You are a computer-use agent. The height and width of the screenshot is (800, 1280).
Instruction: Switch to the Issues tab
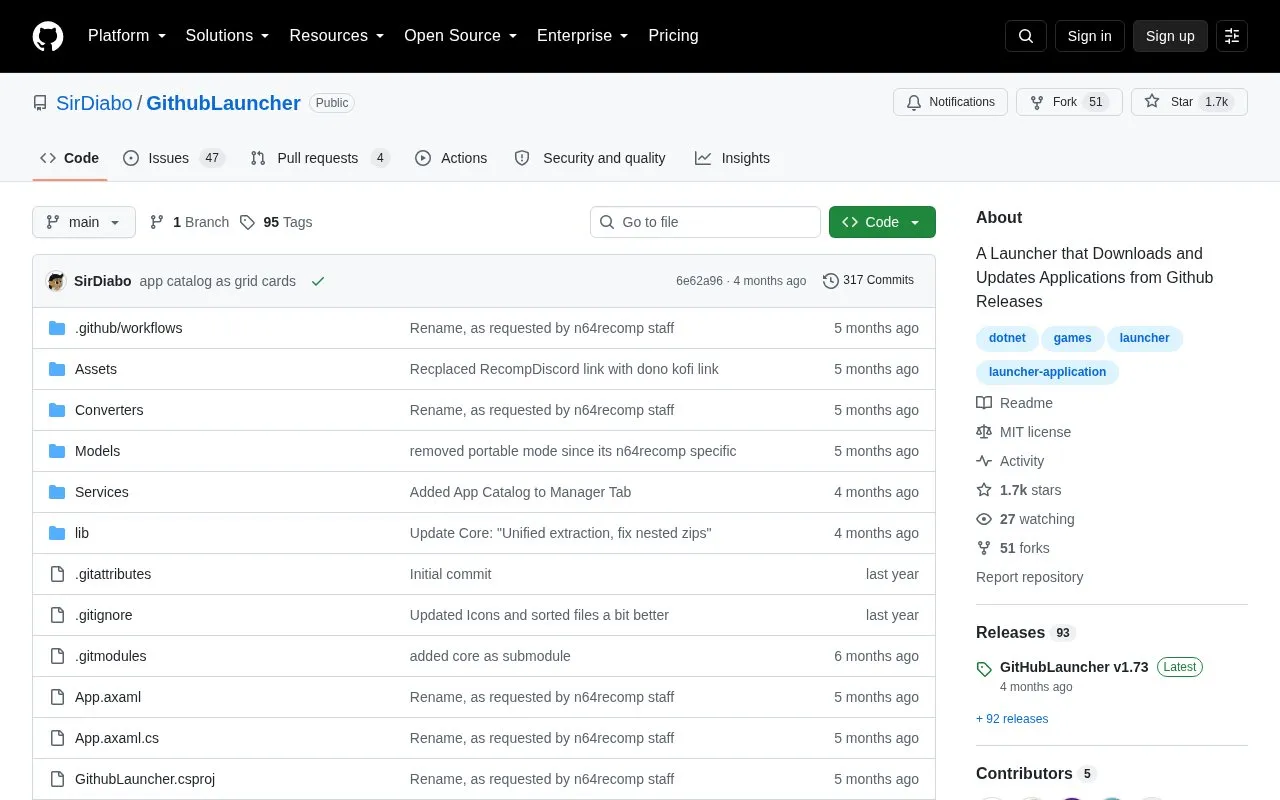[174, 158]
